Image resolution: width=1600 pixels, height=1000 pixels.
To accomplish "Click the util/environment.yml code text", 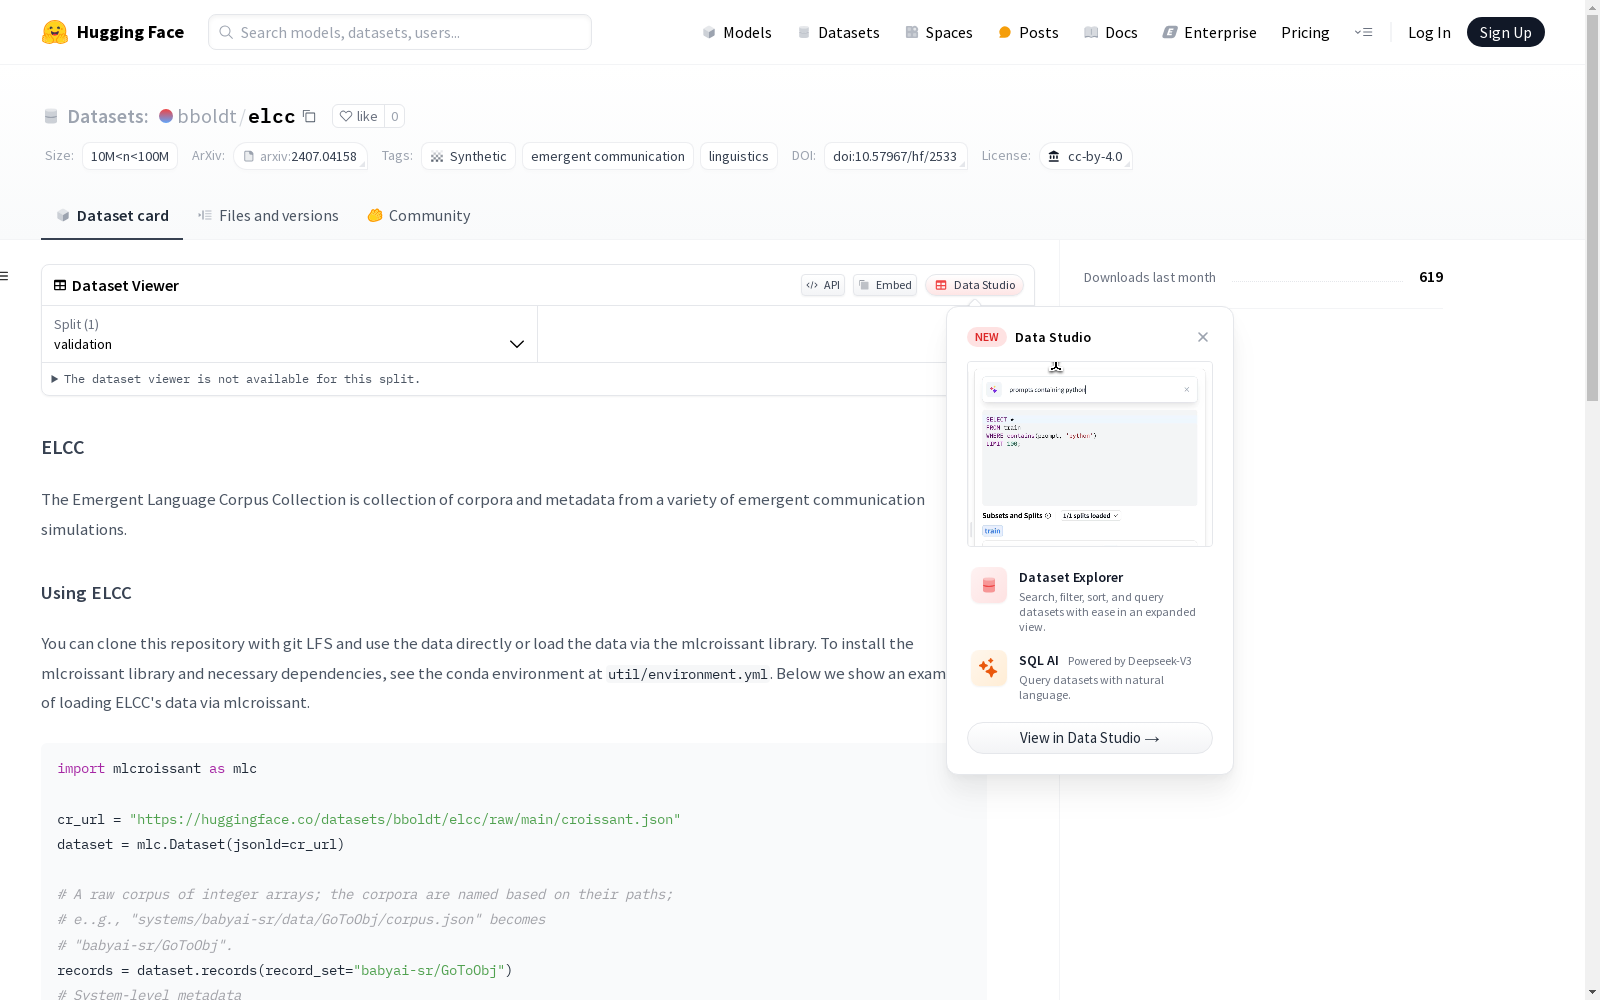I will click(x=688, y=674).
